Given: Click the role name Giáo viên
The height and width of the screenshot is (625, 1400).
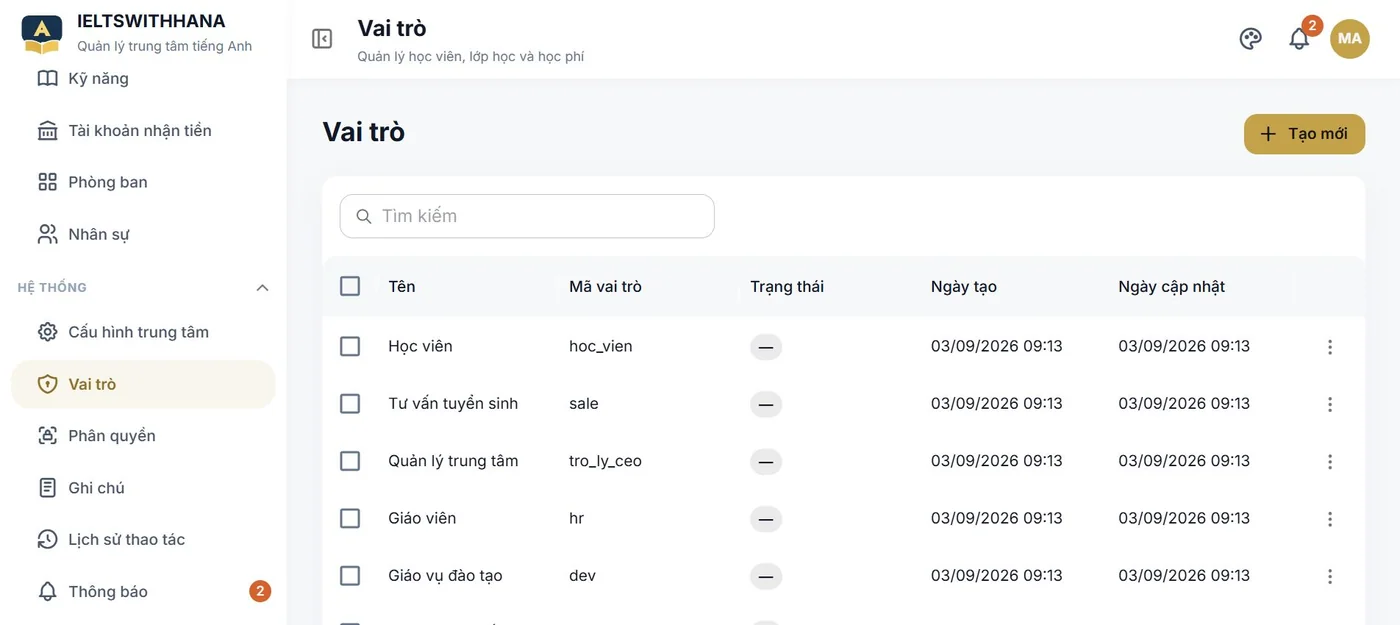Looking at the screenshot, I should [422, 518].
